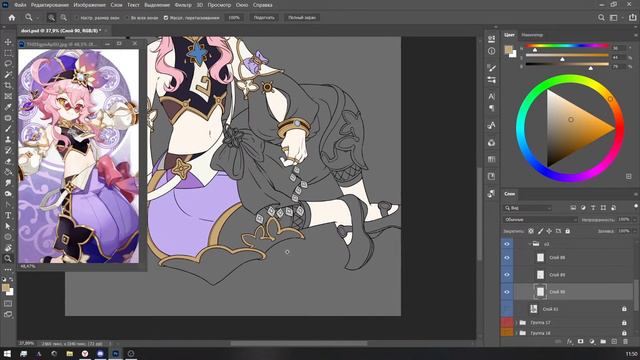Filter layers by type (T icon)
Screen dimensions: 640x360
click(593, 208)
